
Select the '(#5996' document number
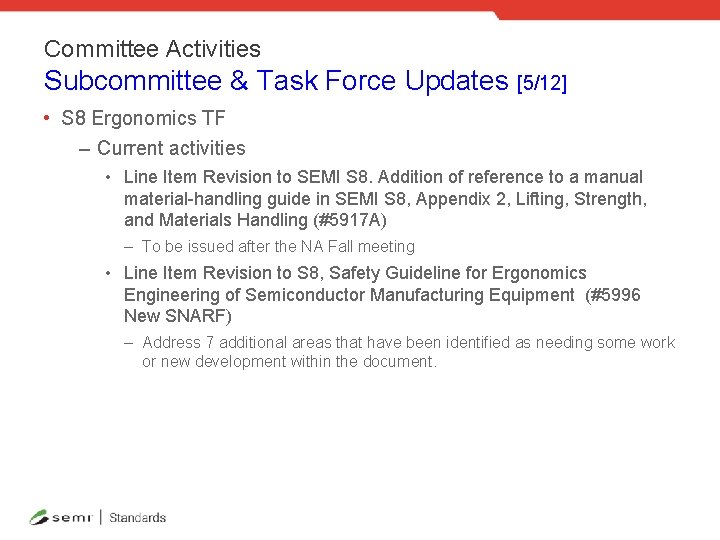pyautogui.click(x=613, y=295)
